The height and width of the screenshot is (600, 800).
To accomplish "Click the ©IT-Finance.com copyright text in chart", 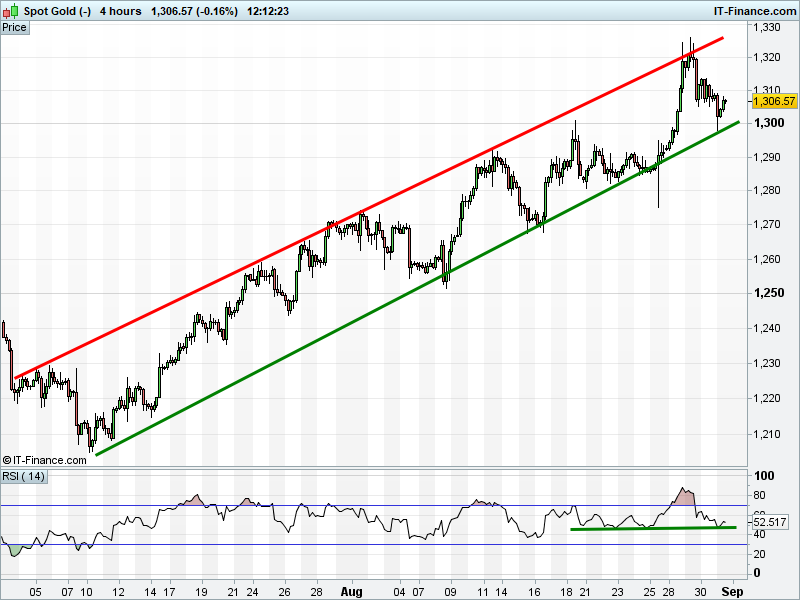I will (x=44, y=460).
